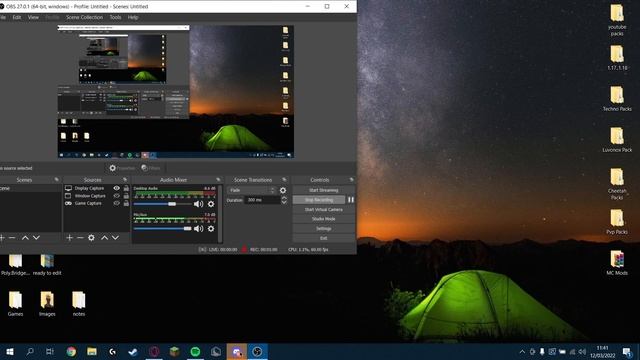This screenshot has height=360, width=640.
Task: Open source properties gear in Sources toolbar
Action: (x=91, y=238)
